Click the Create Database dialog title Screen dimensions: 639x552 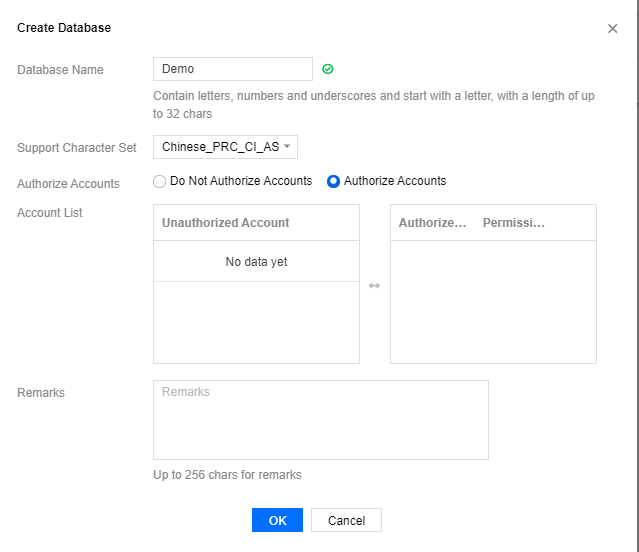tap(64, 28)
